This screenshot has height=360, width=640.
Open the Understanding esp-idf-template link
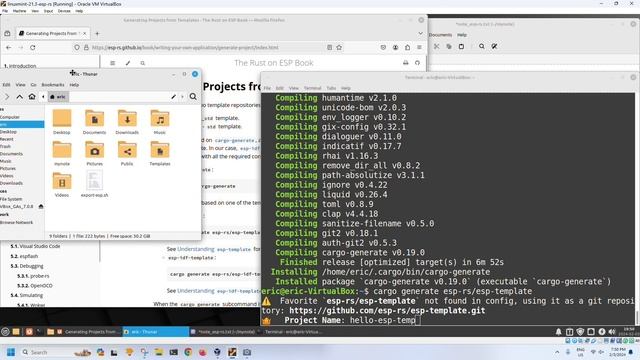tap(219, 291)
